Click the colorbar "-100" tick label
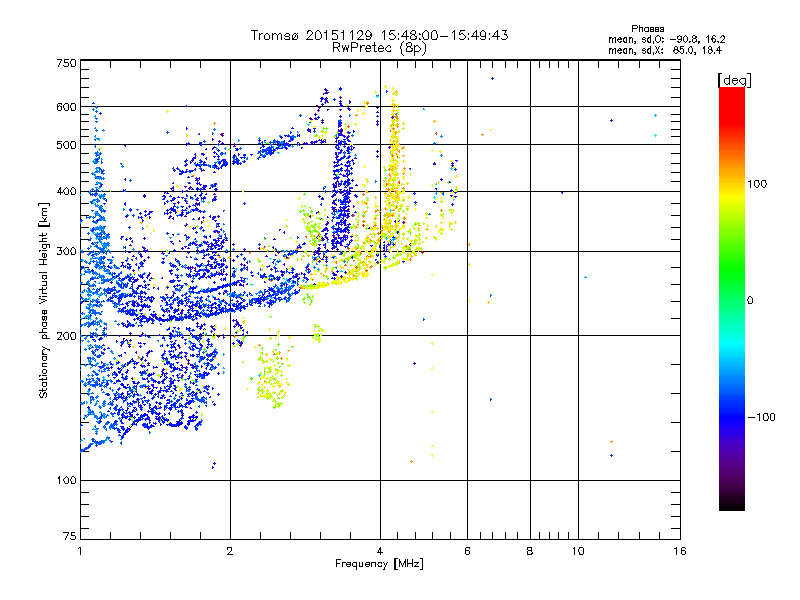 [761, 417]
